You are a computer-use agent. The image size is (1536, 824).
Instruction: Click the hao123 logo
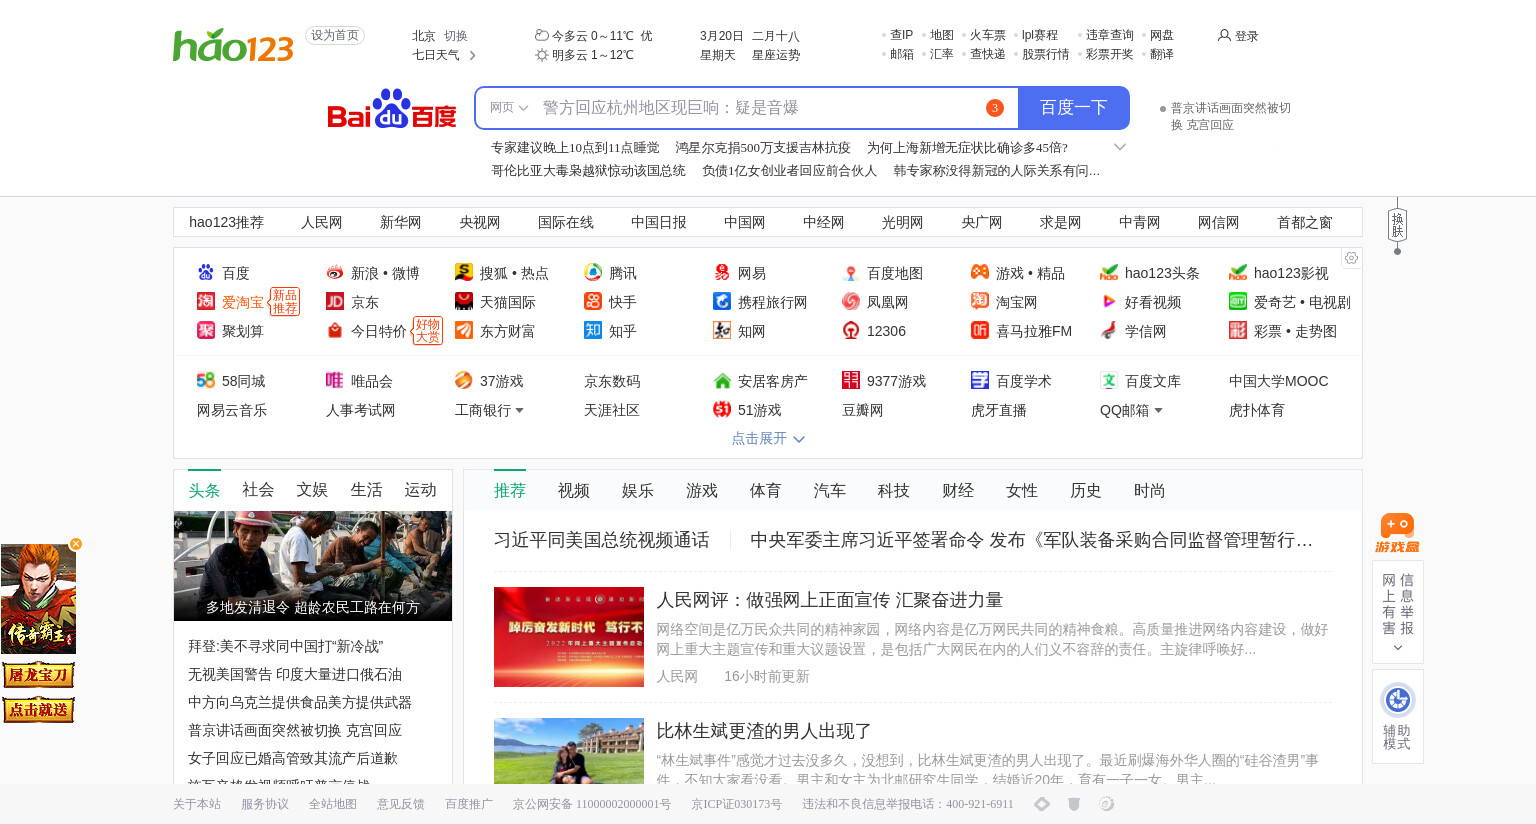pos(233,45)
